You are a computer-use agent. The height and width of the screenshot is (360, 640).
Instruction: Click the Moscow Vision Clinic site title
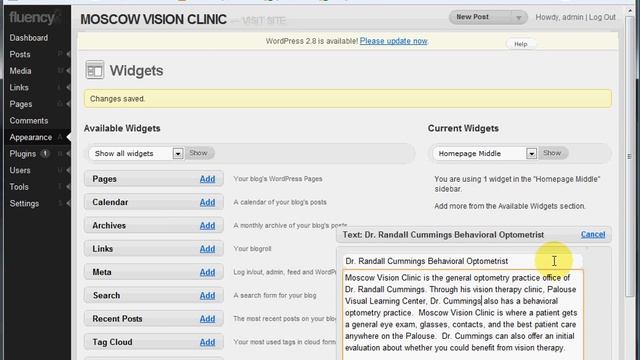pos(153,20)
